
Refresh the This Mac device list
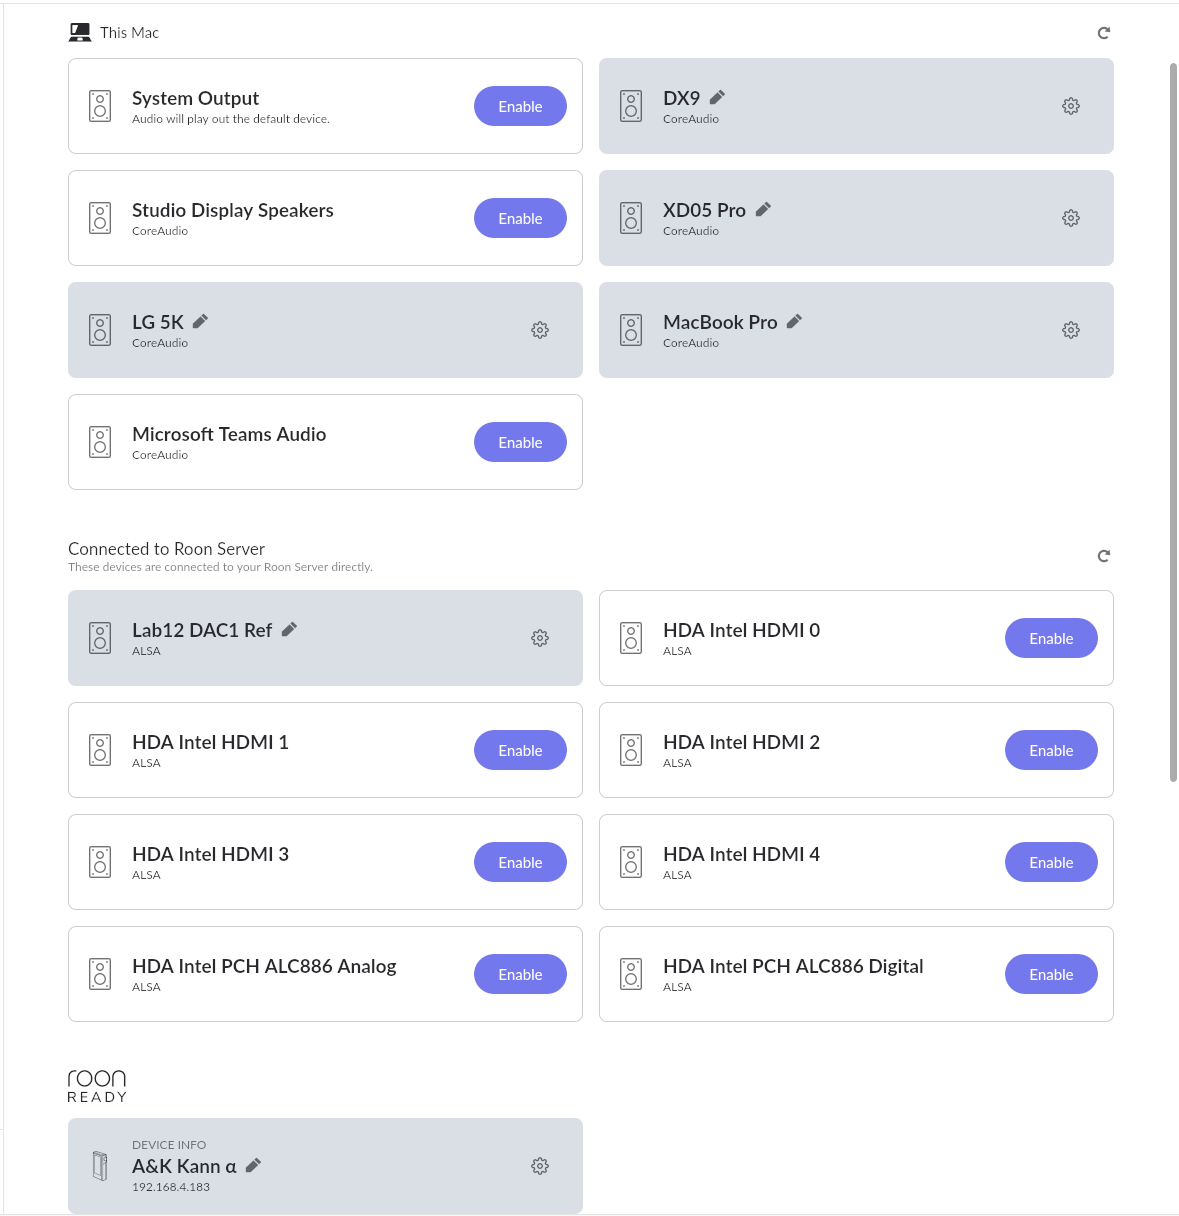(x=1104, y=33)
